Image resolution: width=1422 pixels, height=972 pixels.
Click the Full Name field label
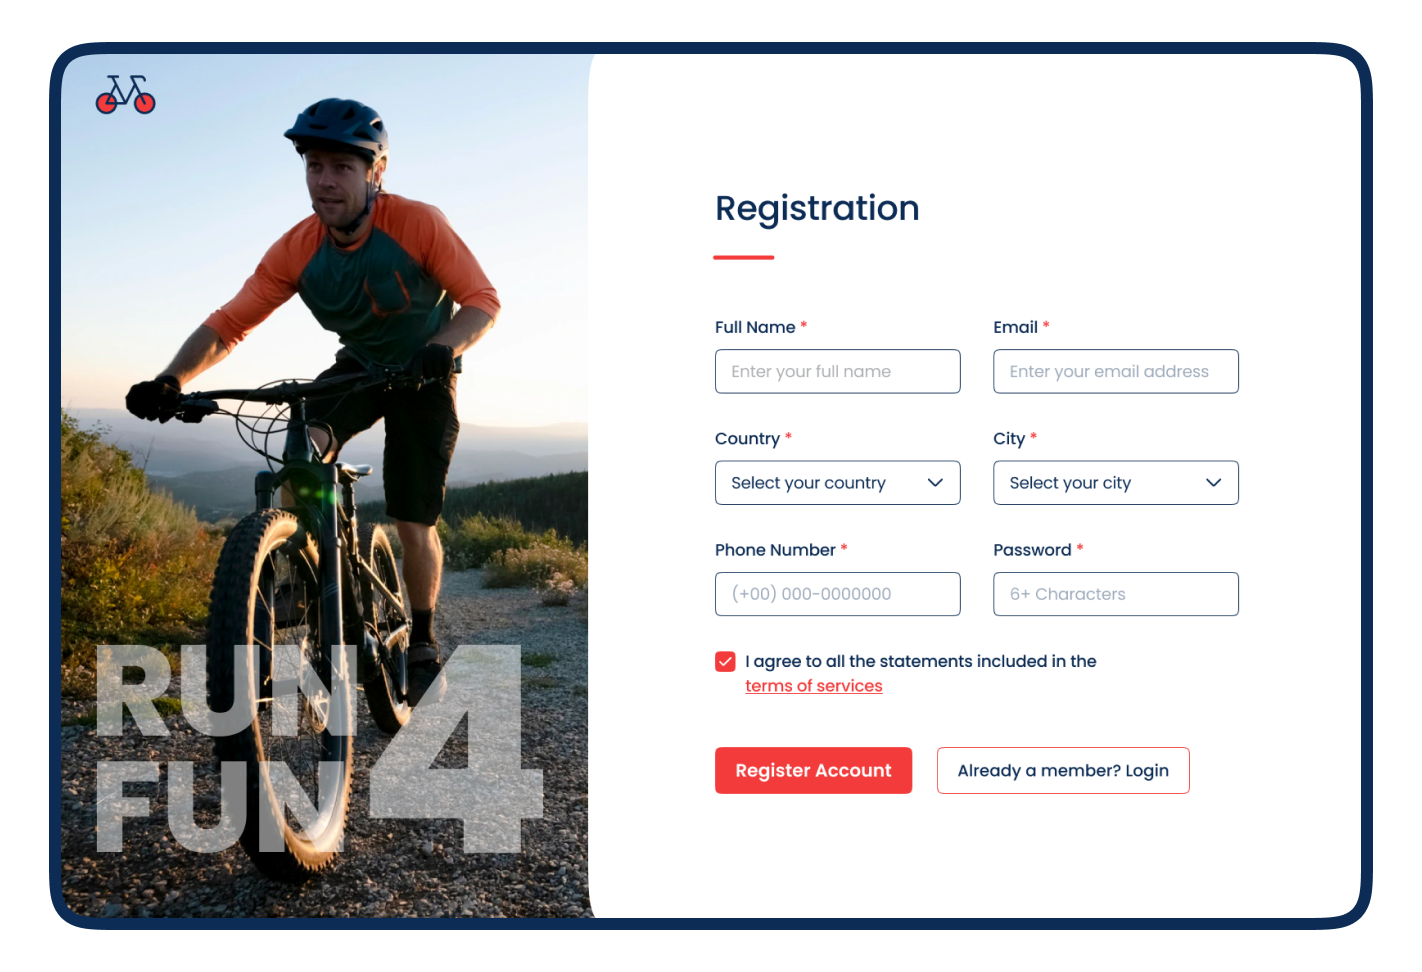[x=755, y=327]
